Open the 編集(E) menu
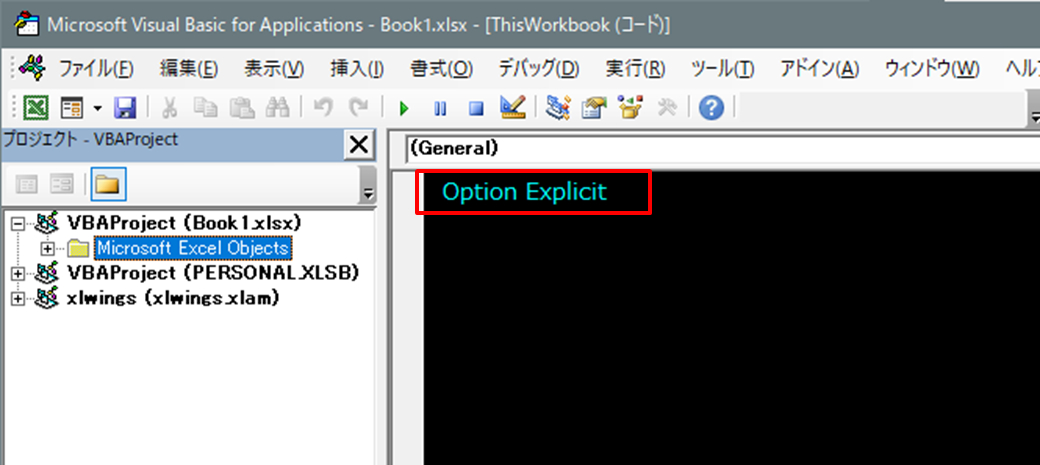The width and height of the screenshot is (1040, 465). 188,68
